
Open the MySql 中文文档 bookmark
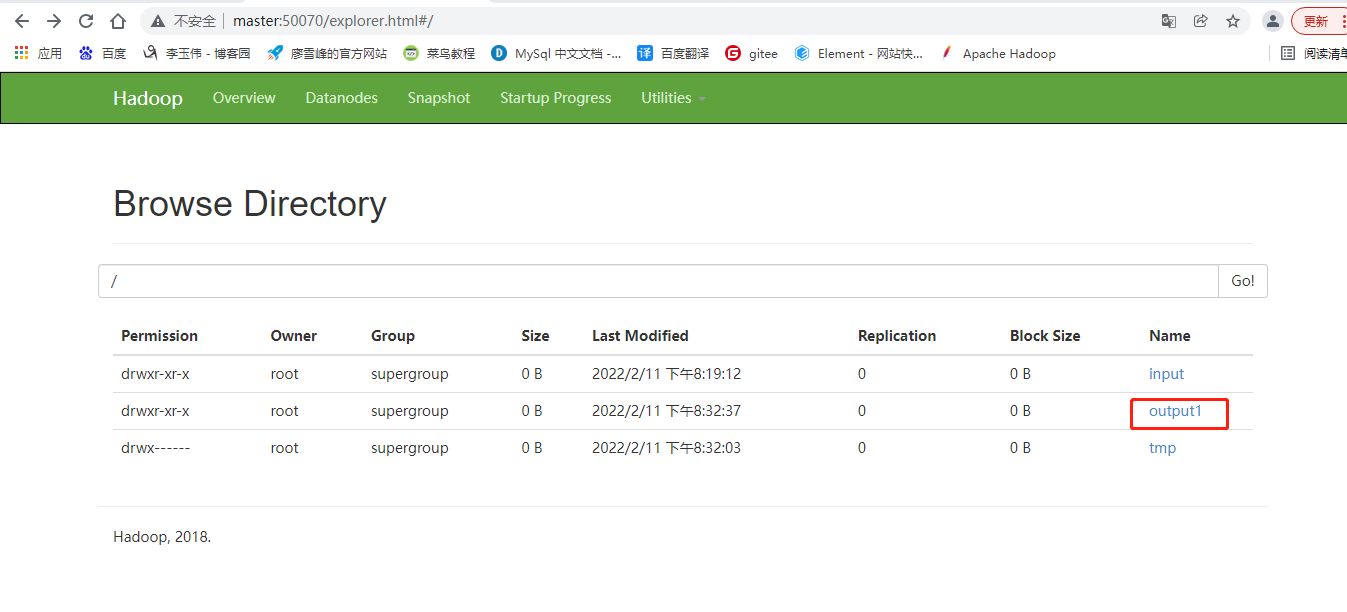pos(556,53)
